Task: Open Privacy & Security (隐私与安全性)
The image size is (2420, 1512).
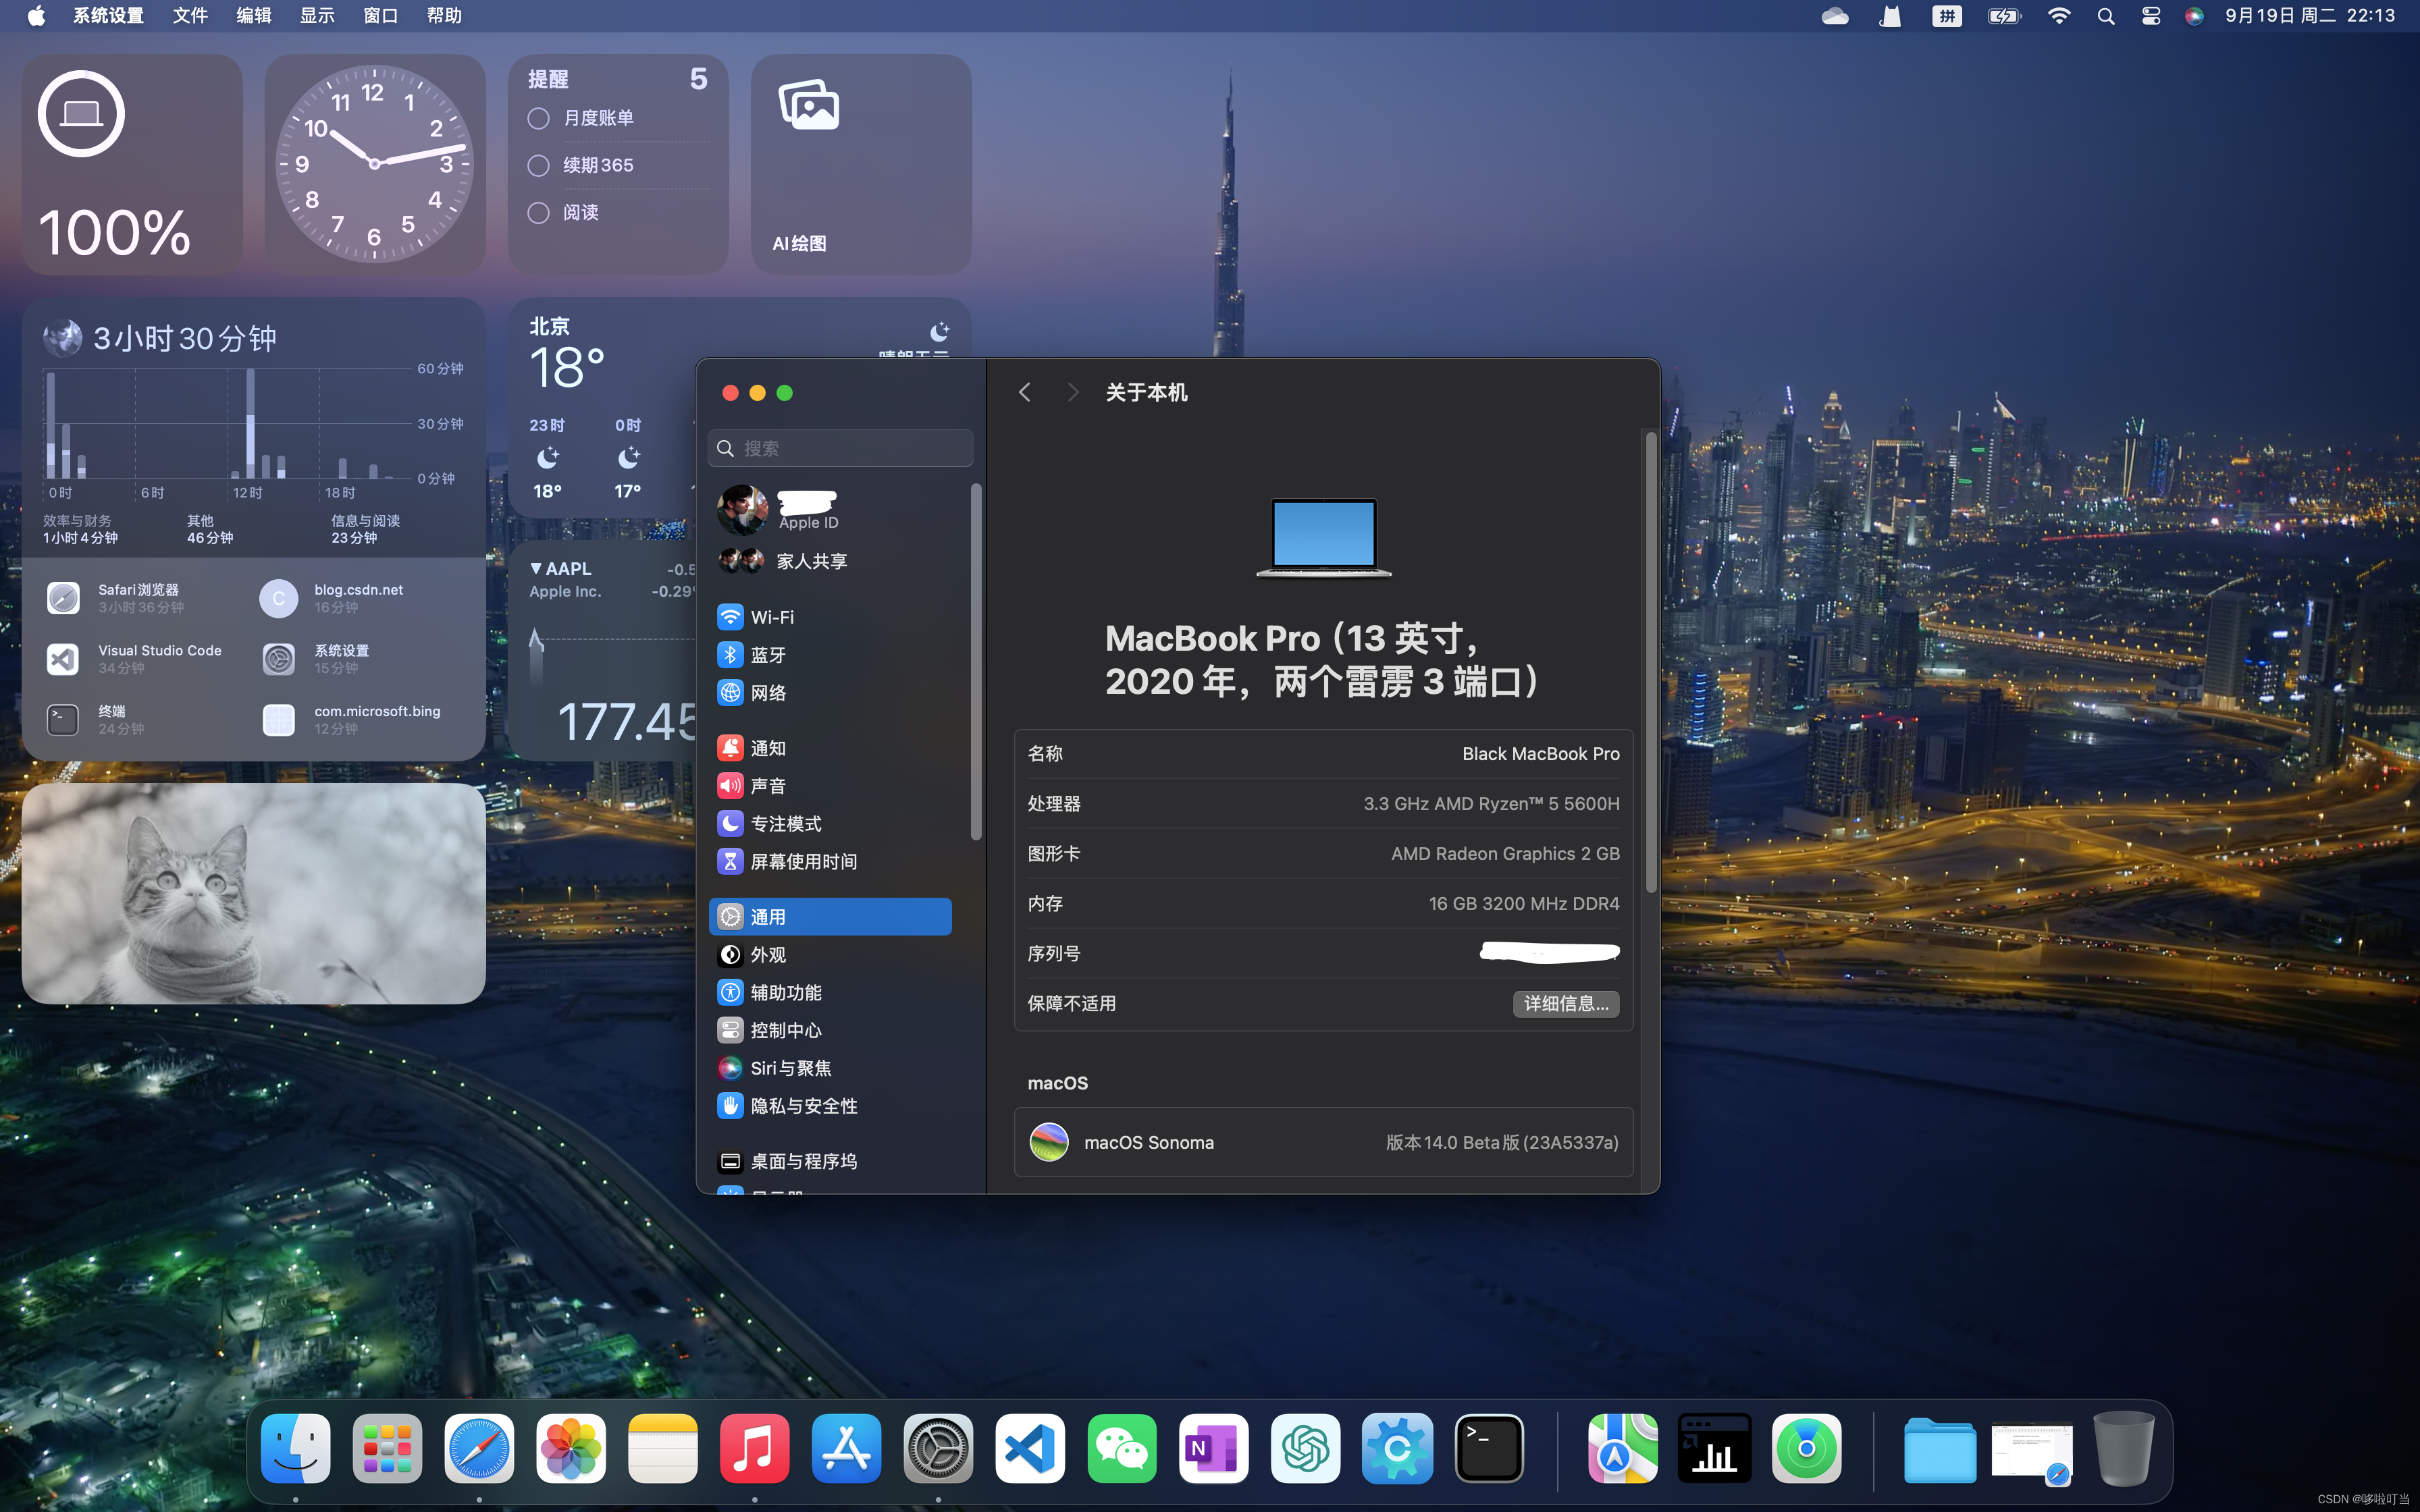Action: tap(830, 1107)
